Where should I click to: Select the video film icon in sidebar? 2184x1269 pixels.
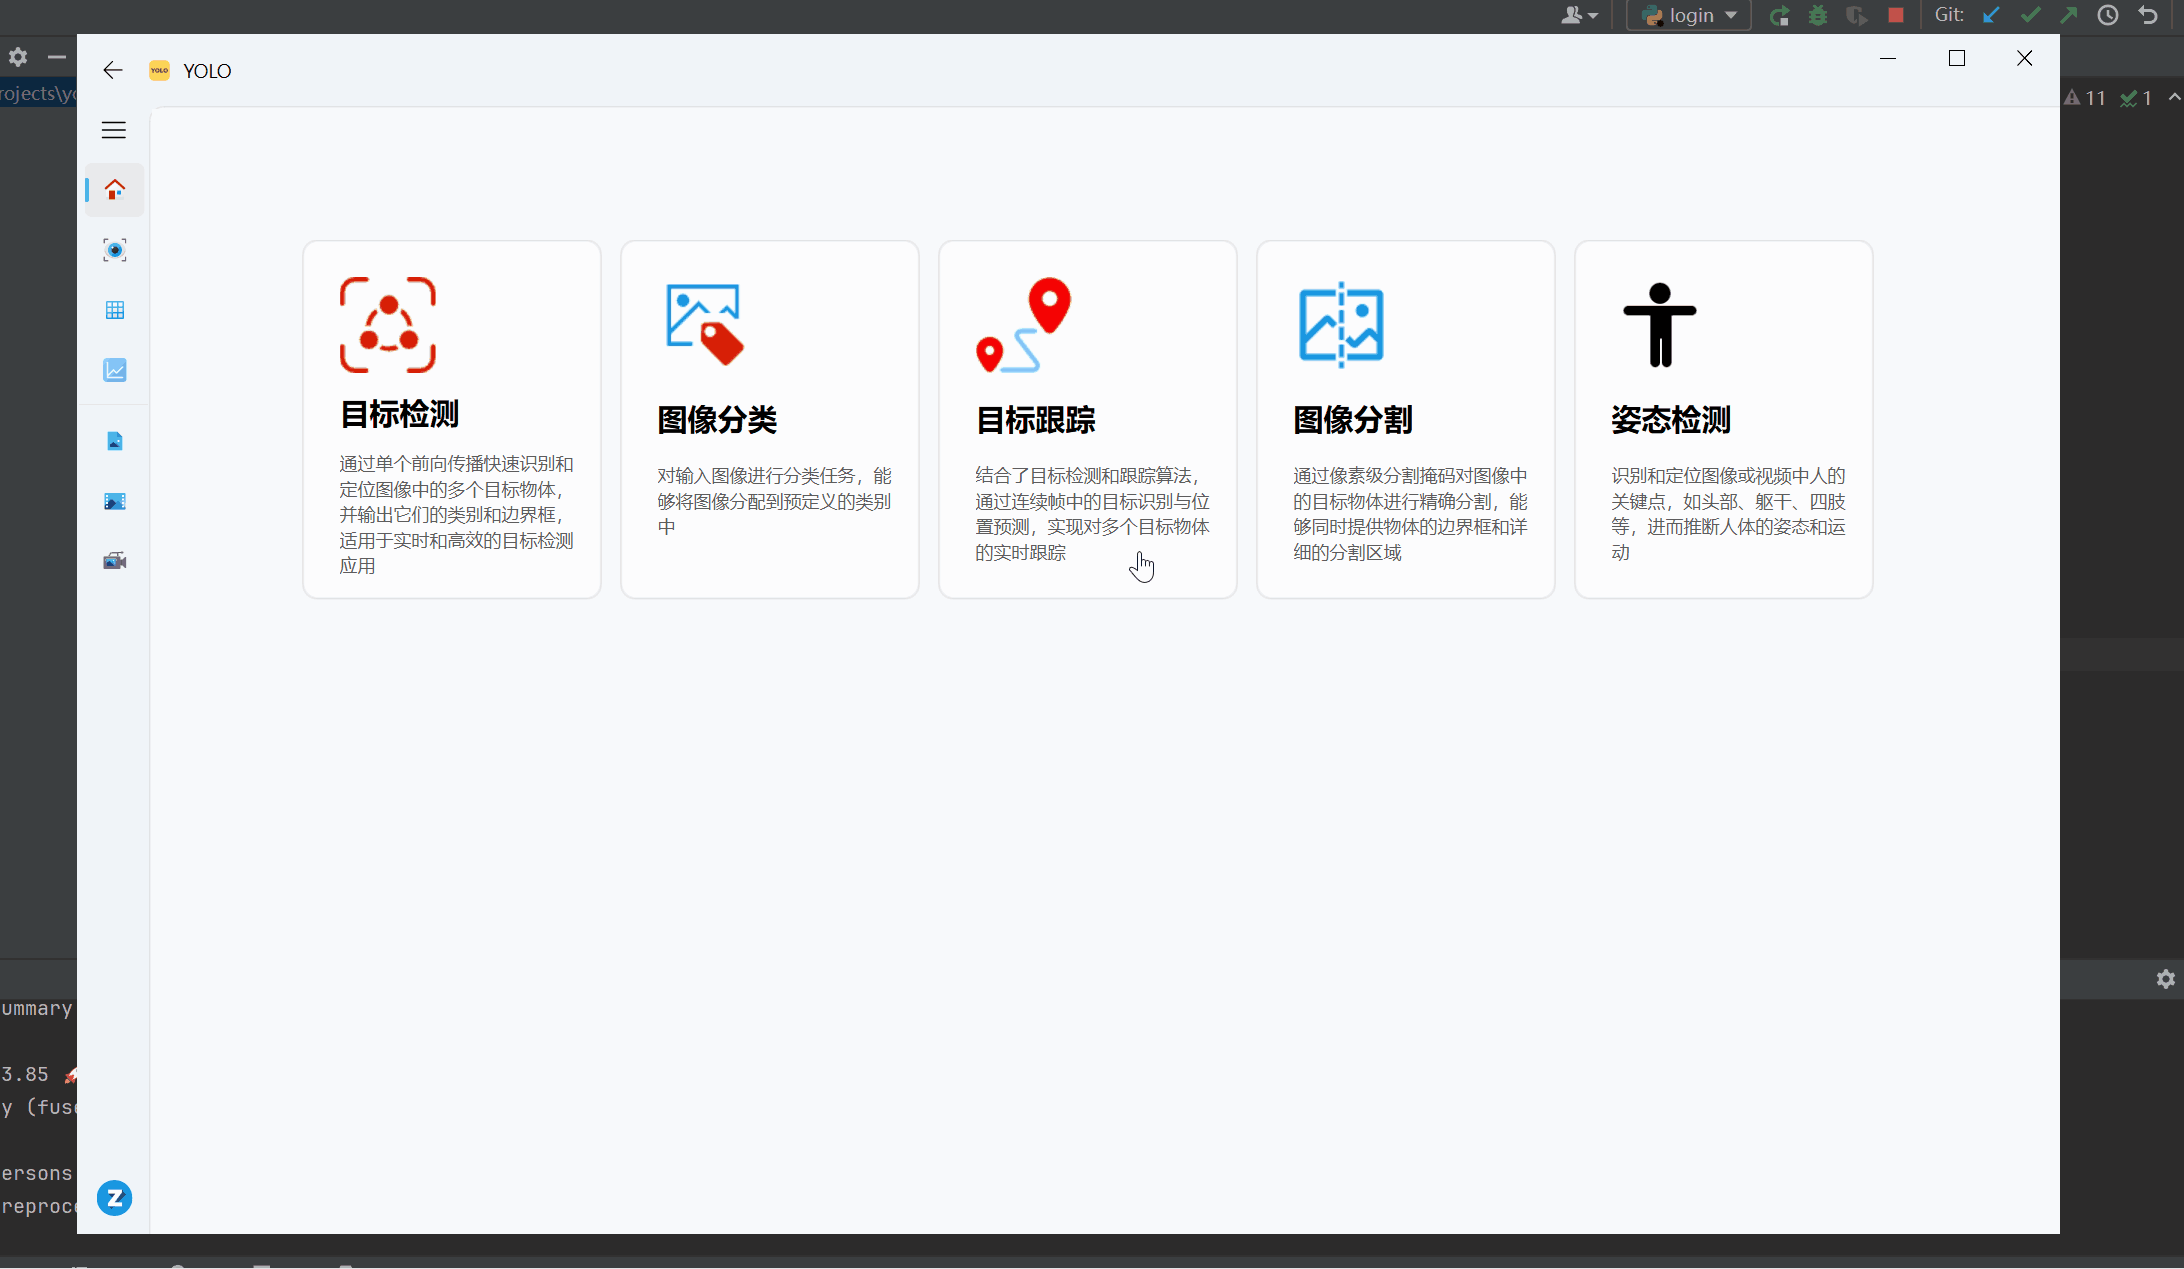(x=115, y=501)
